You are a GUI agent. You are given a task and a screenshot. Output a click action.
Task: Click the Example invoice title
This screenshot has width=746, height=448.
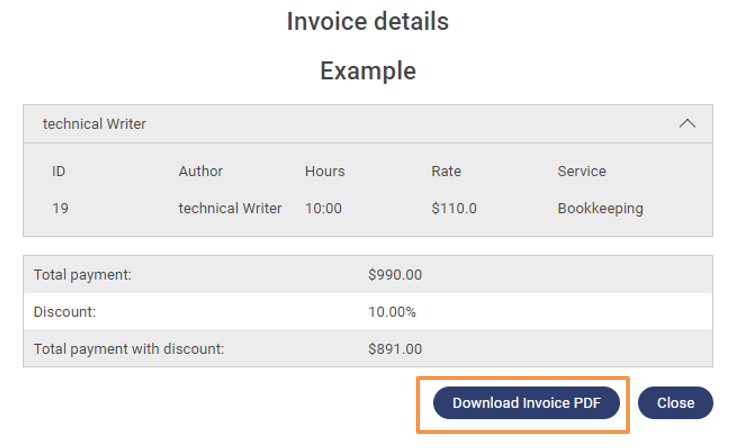368,71
